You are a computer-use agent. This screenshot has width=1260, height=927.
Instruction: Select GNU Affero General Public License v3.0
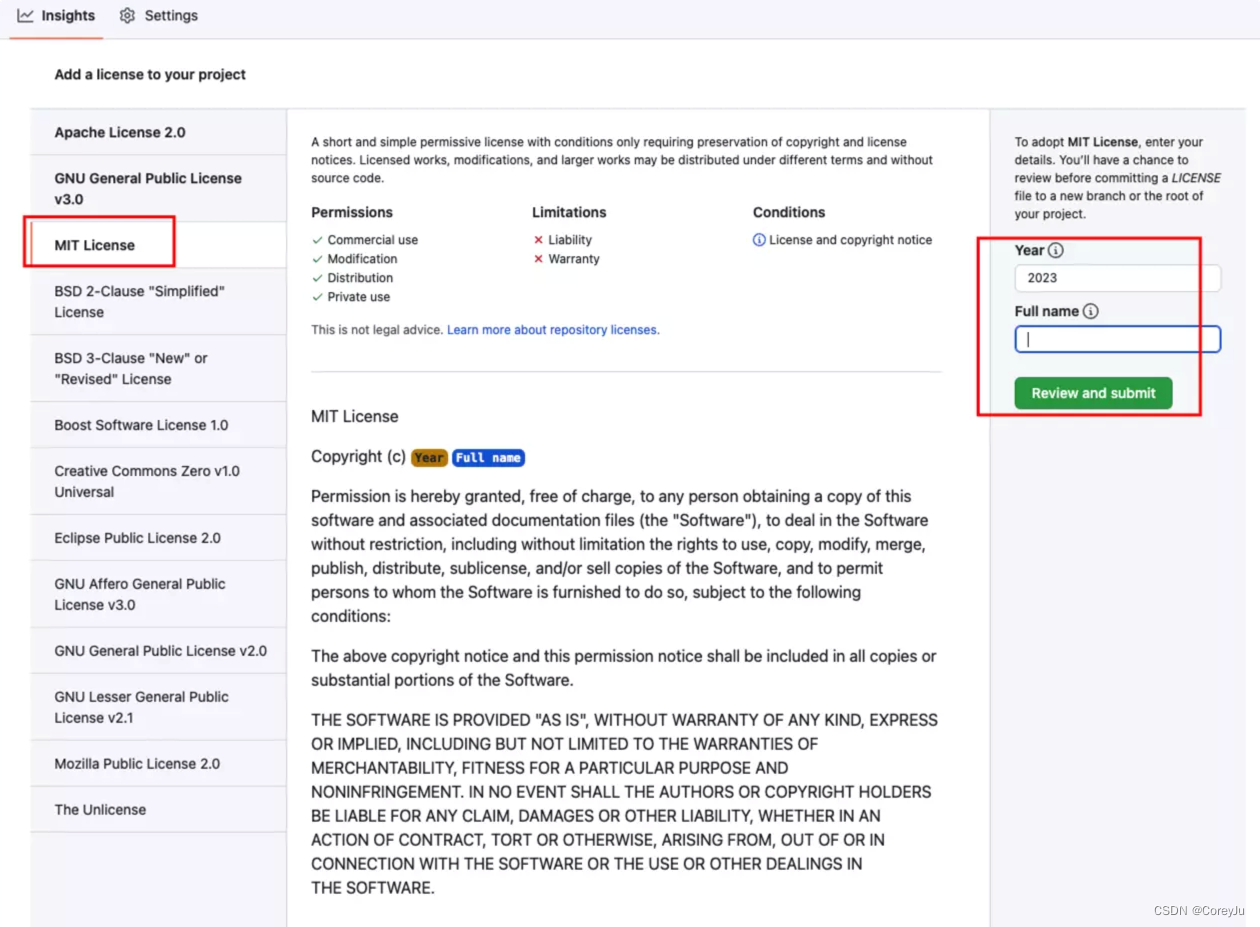click(x=158, y=594)
